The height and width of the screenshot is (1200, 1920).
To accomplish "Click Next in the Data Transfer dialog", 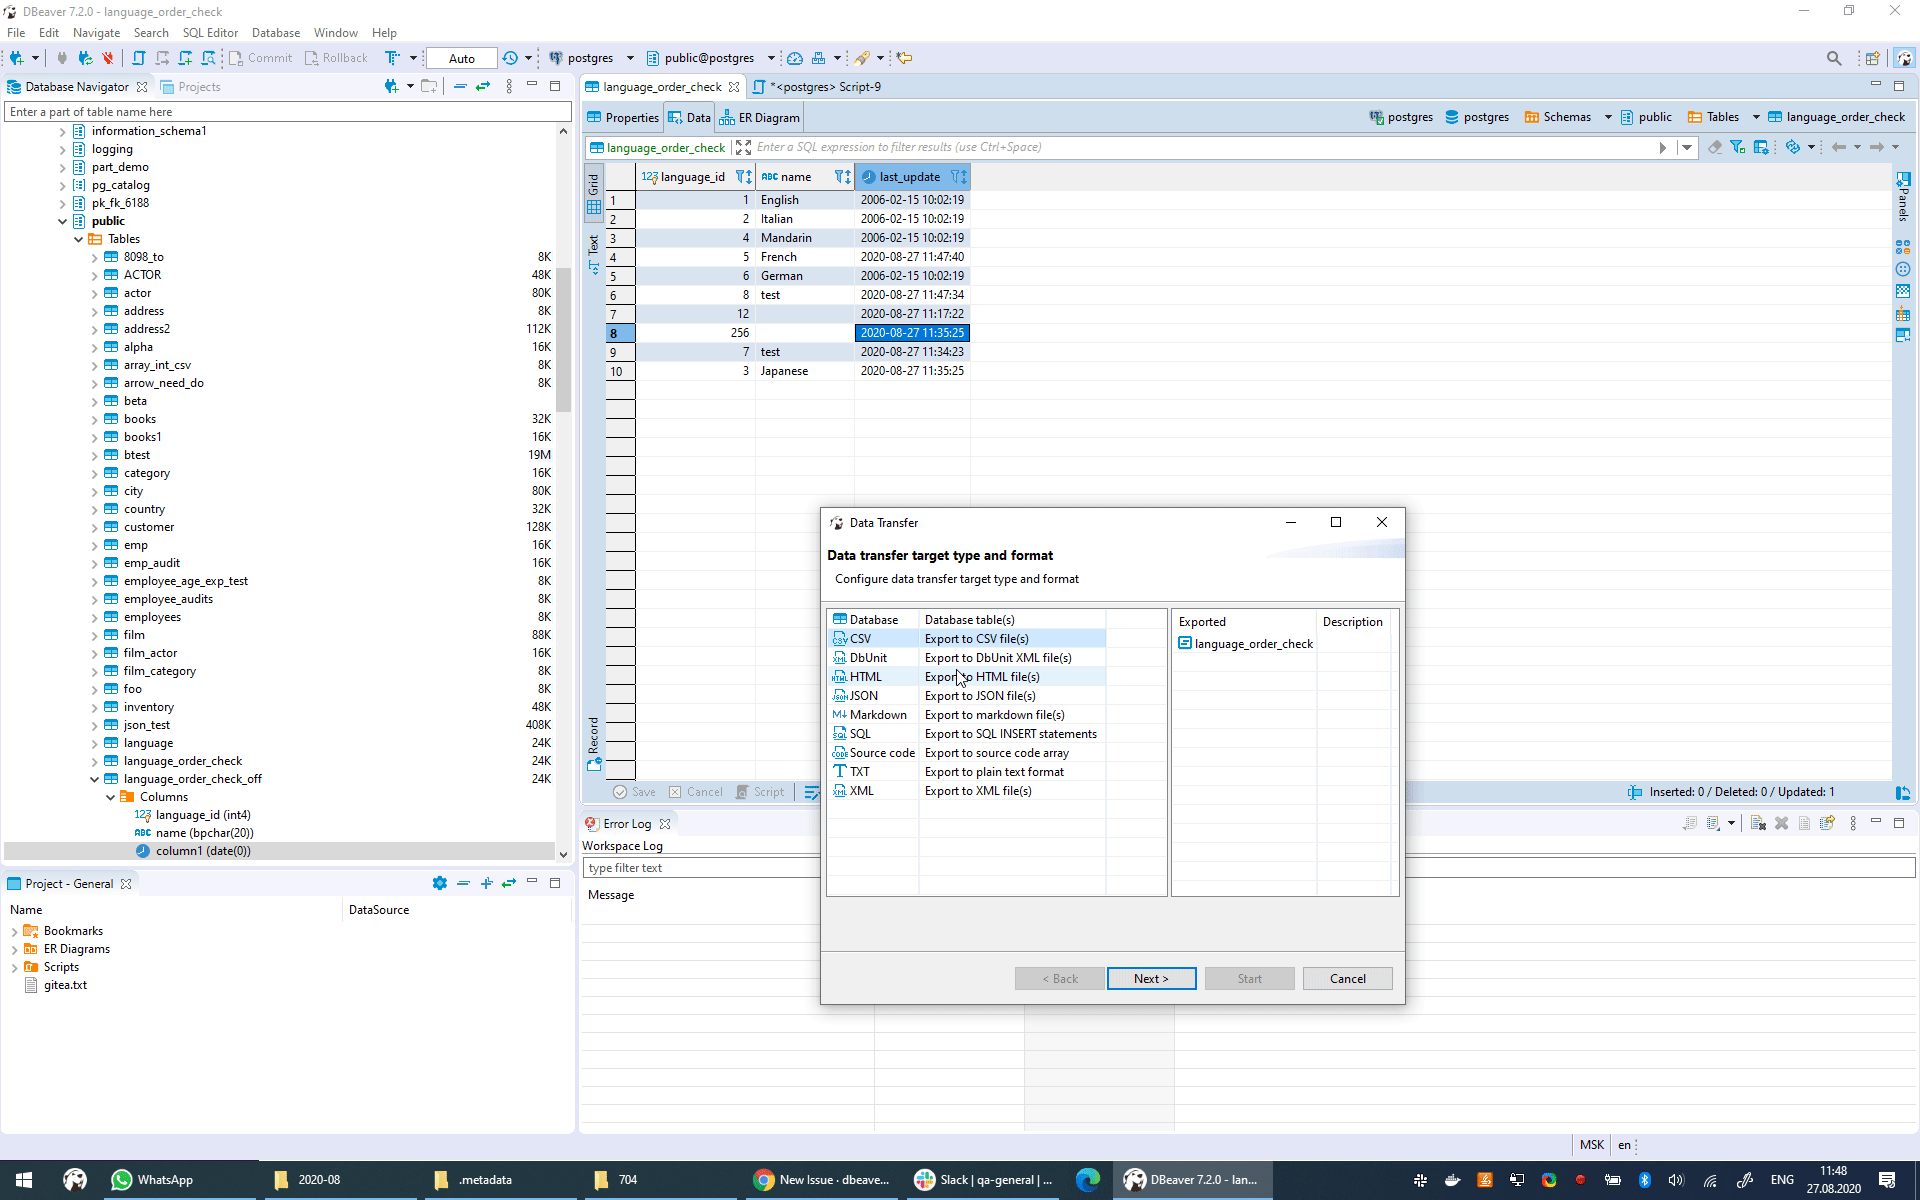I will coord(1151,978).
